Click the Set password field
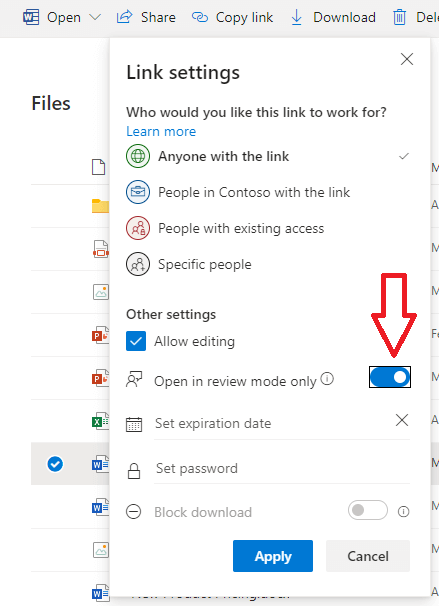Screen dimensions: 439x606 (x=282, y=468)
